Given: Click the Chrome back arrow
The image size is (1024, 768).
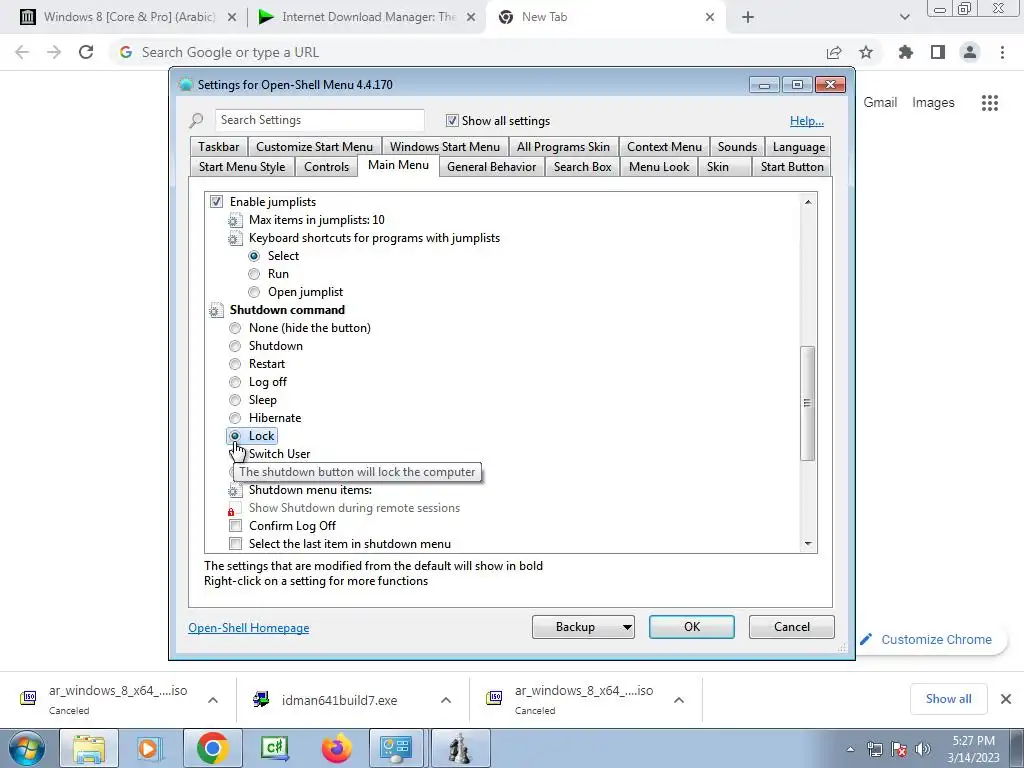Looking at the screenshot, I should click(x=22, y=52).
